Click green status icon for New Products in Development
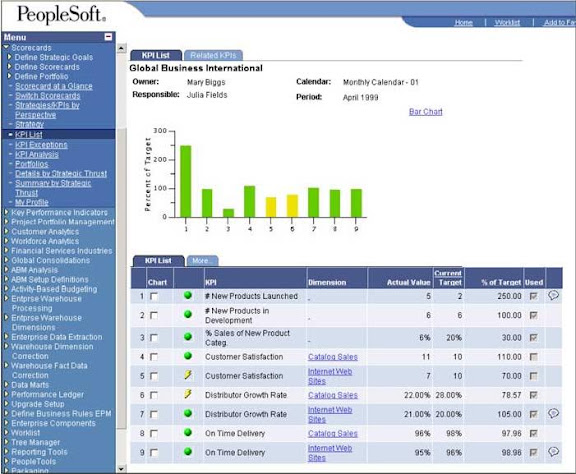Screen dimensions: 576x474 click(x=188, y=314)
